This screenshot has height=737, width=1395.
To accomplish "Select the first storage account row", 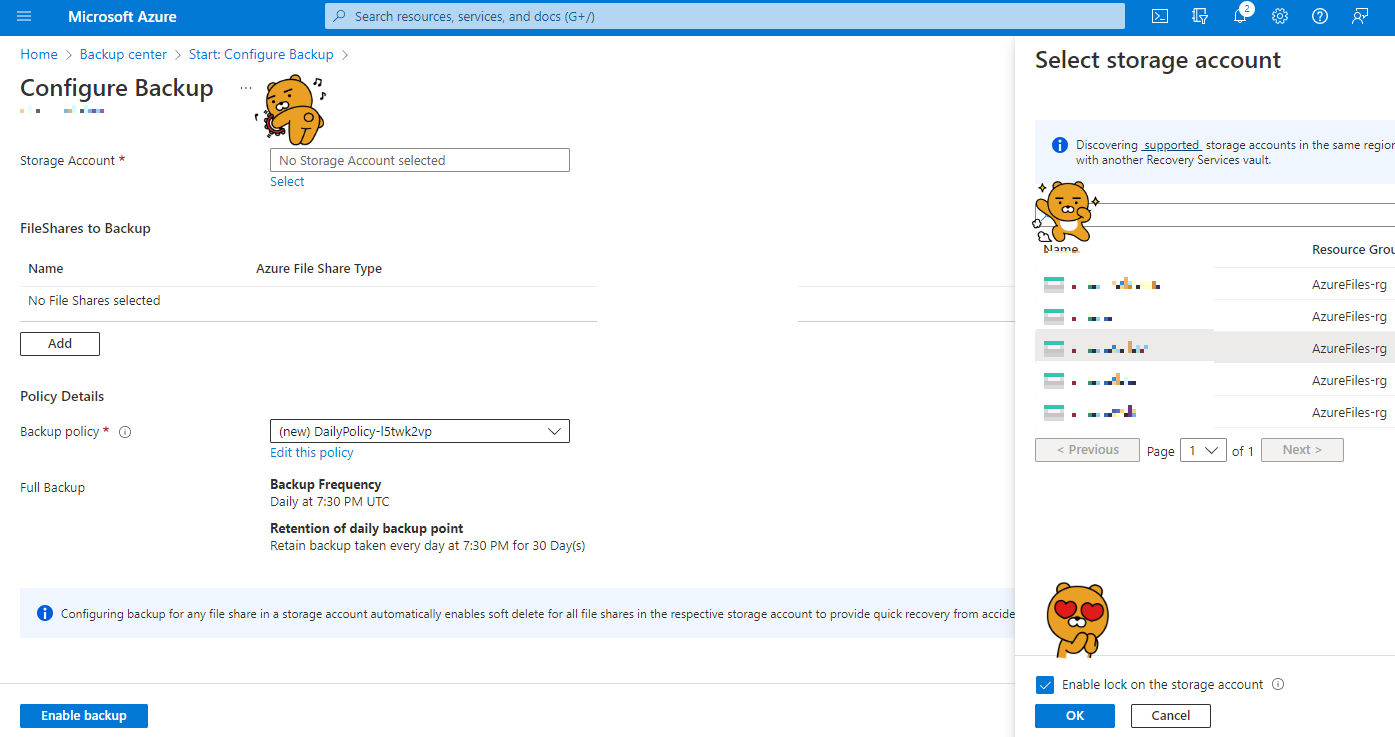I will (1215, 284).
